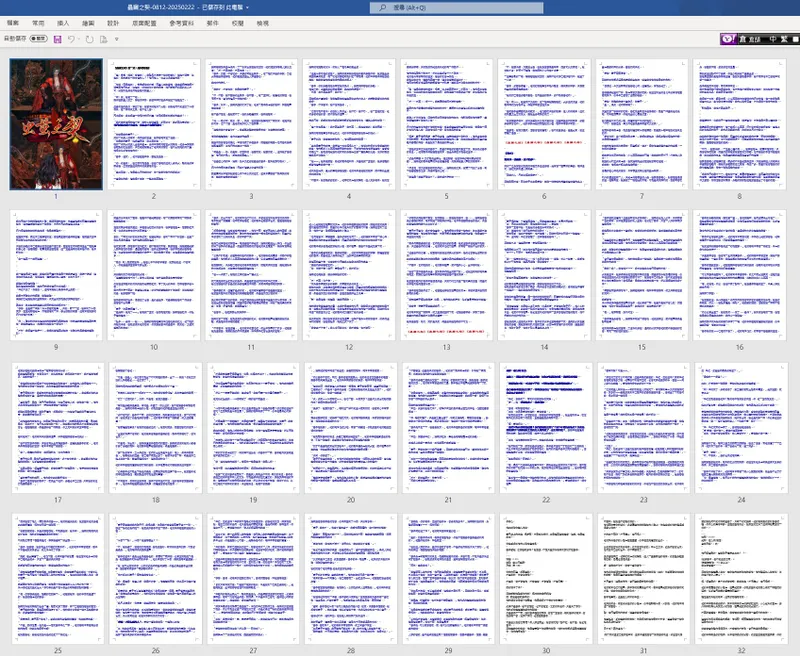Expand the customize quick access toolbar arrow
Image resolution: width=800 pixels, height=656 pixels.
tap(117, 39)
